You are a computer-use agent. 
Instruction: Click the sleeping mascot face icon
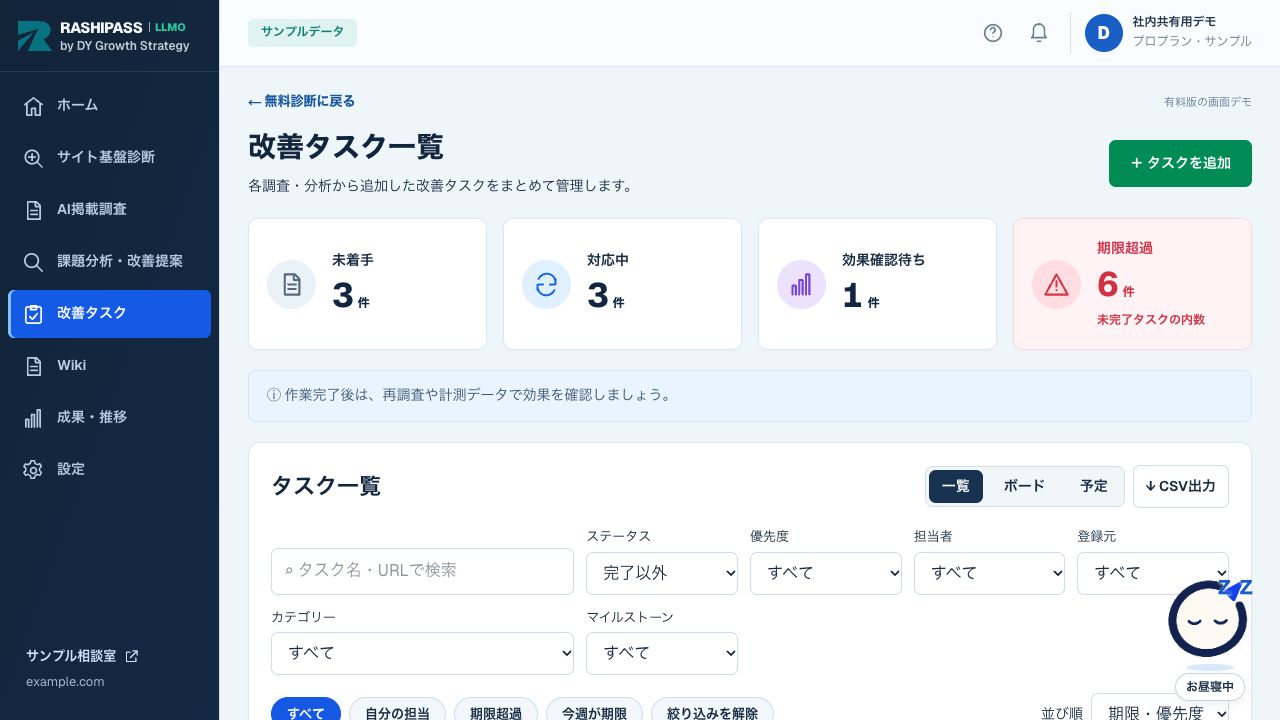click(1208, 620)
